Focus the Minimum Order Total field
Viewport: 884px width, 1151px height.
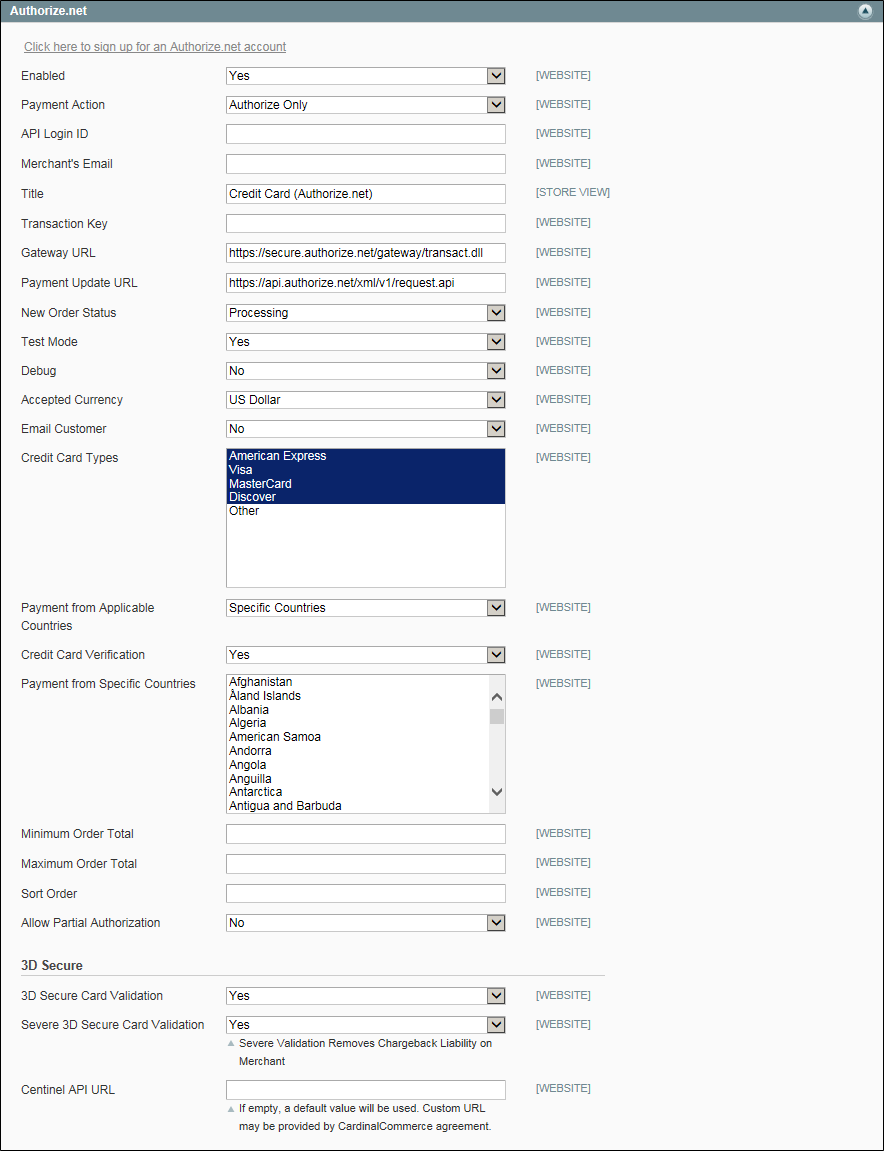pyautogui.click(x=366, y=835)
